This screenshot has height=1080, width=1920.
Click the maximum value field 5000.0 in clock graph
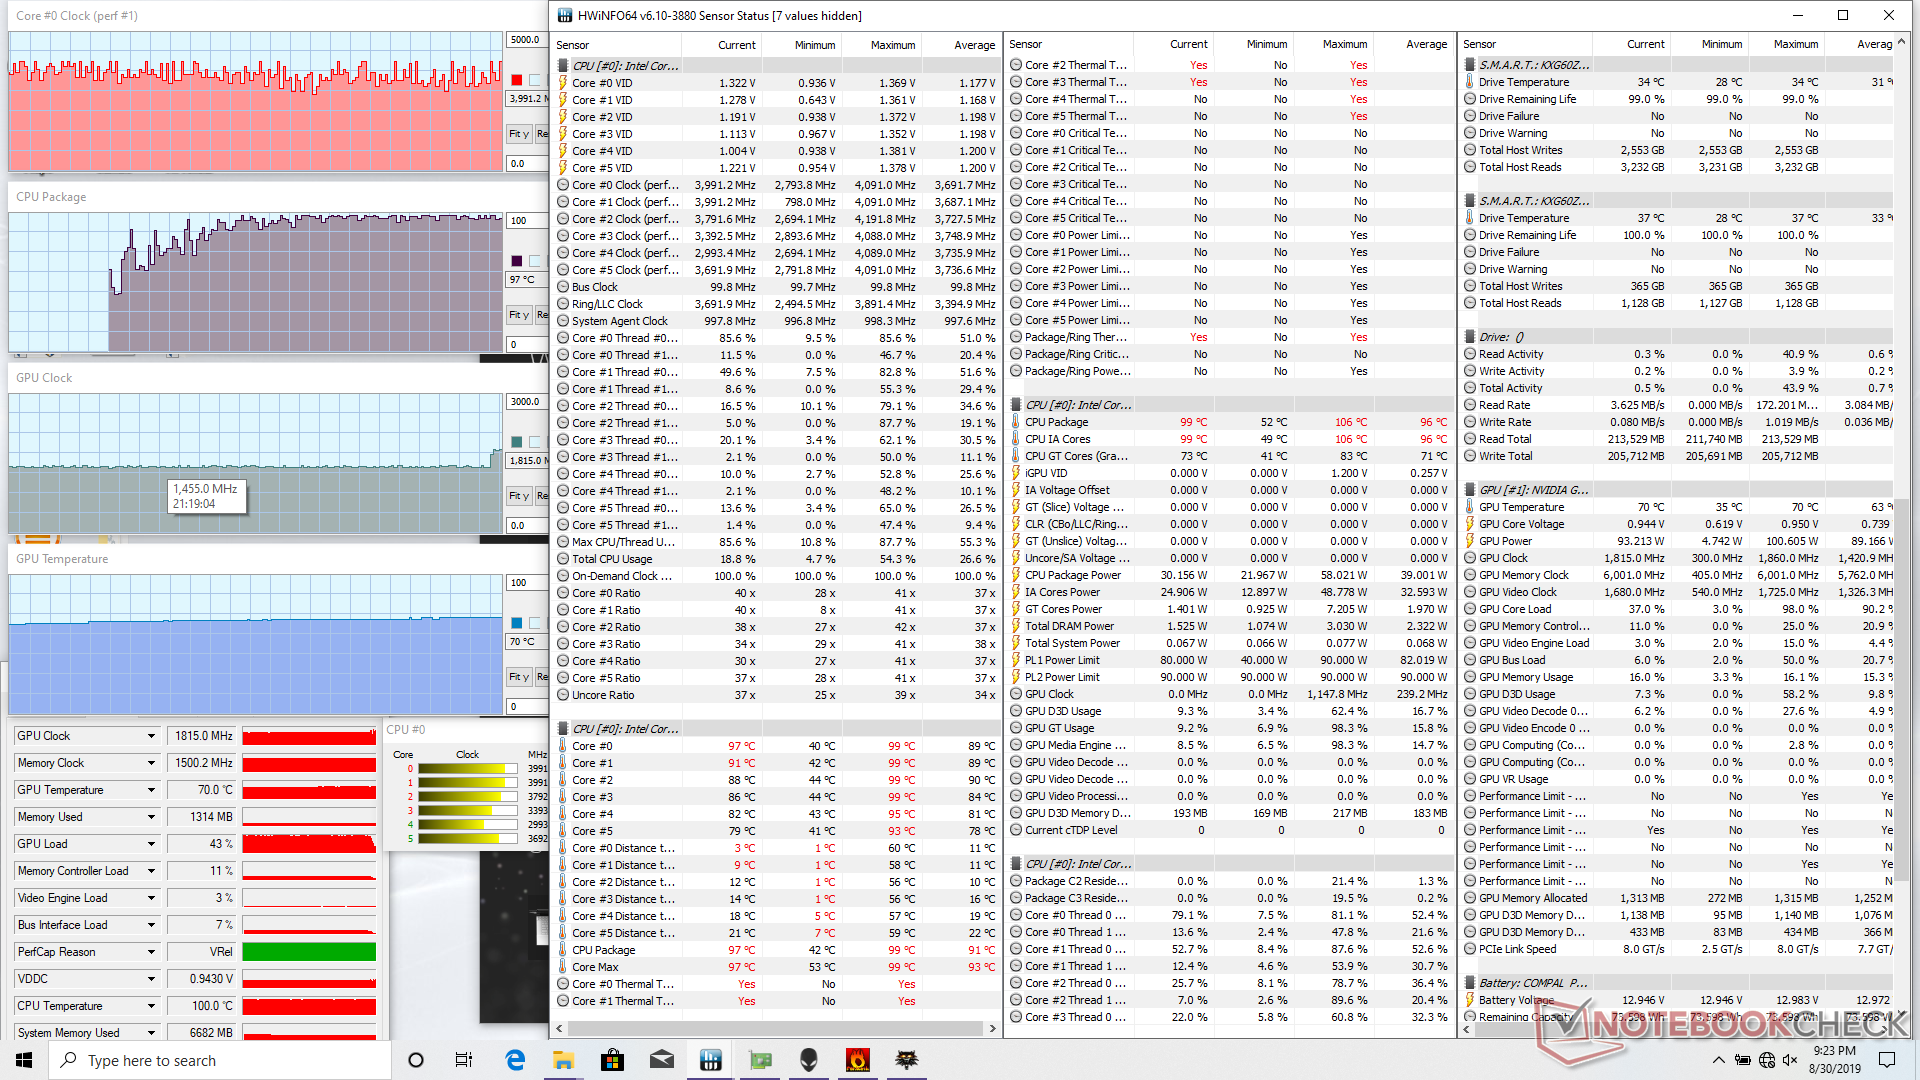coord(526,40)
